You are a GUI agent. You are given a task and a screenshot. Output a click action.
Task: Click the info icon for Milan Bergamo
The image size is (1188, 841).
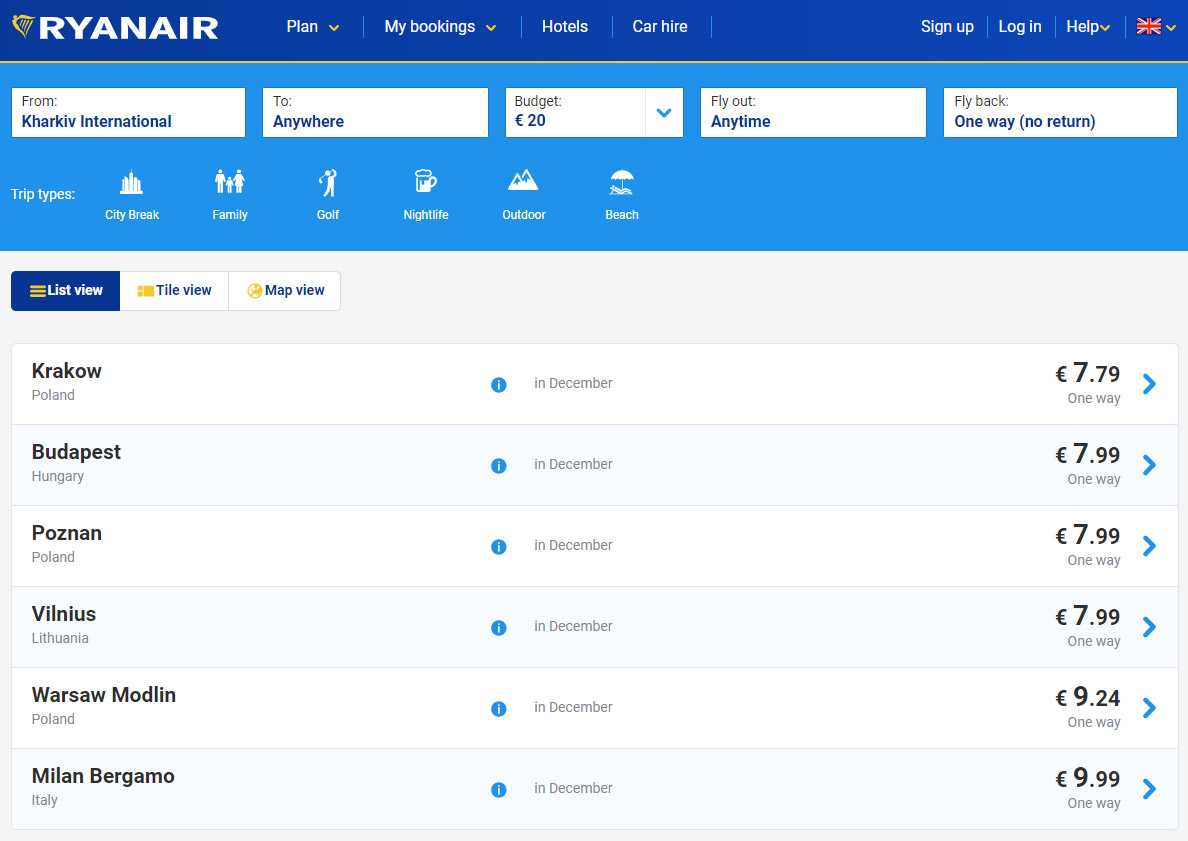[499, 790]
